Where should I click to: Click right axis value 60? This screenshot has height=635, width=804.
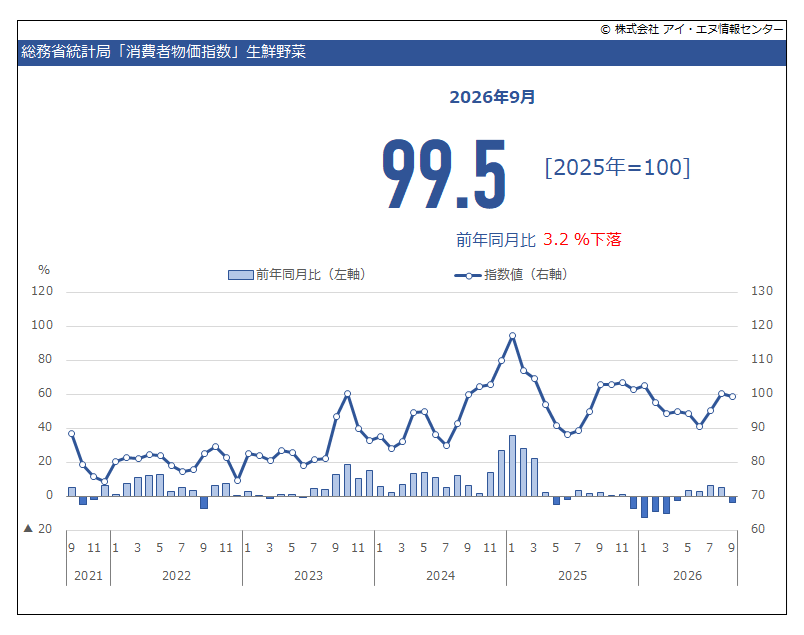(758, 529)
